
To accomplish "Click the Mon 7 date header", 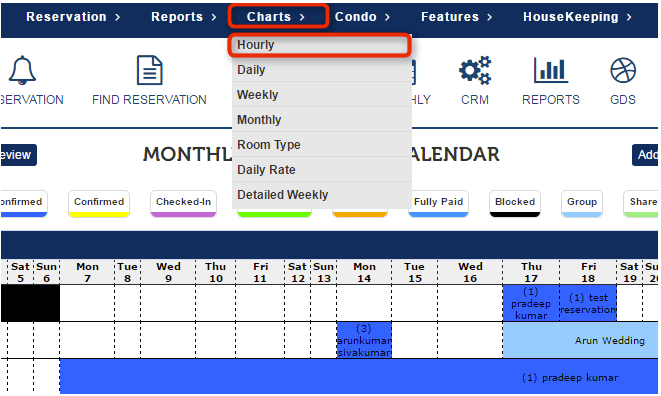I will click(87, 272).
